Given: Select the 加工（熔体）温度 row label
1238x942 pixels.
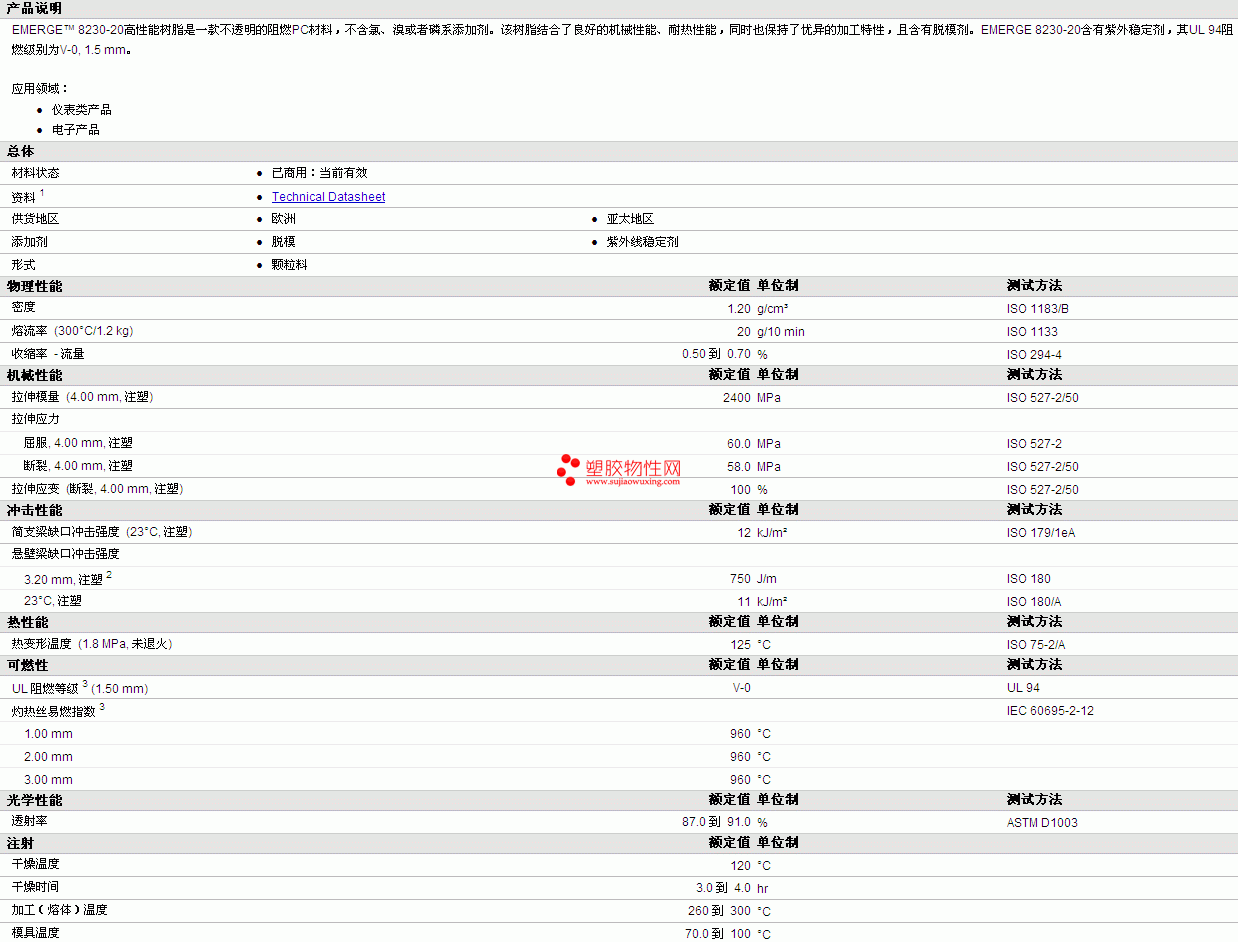Looking at the screenshot, I should pyautogui.click(x=59, y=910).
